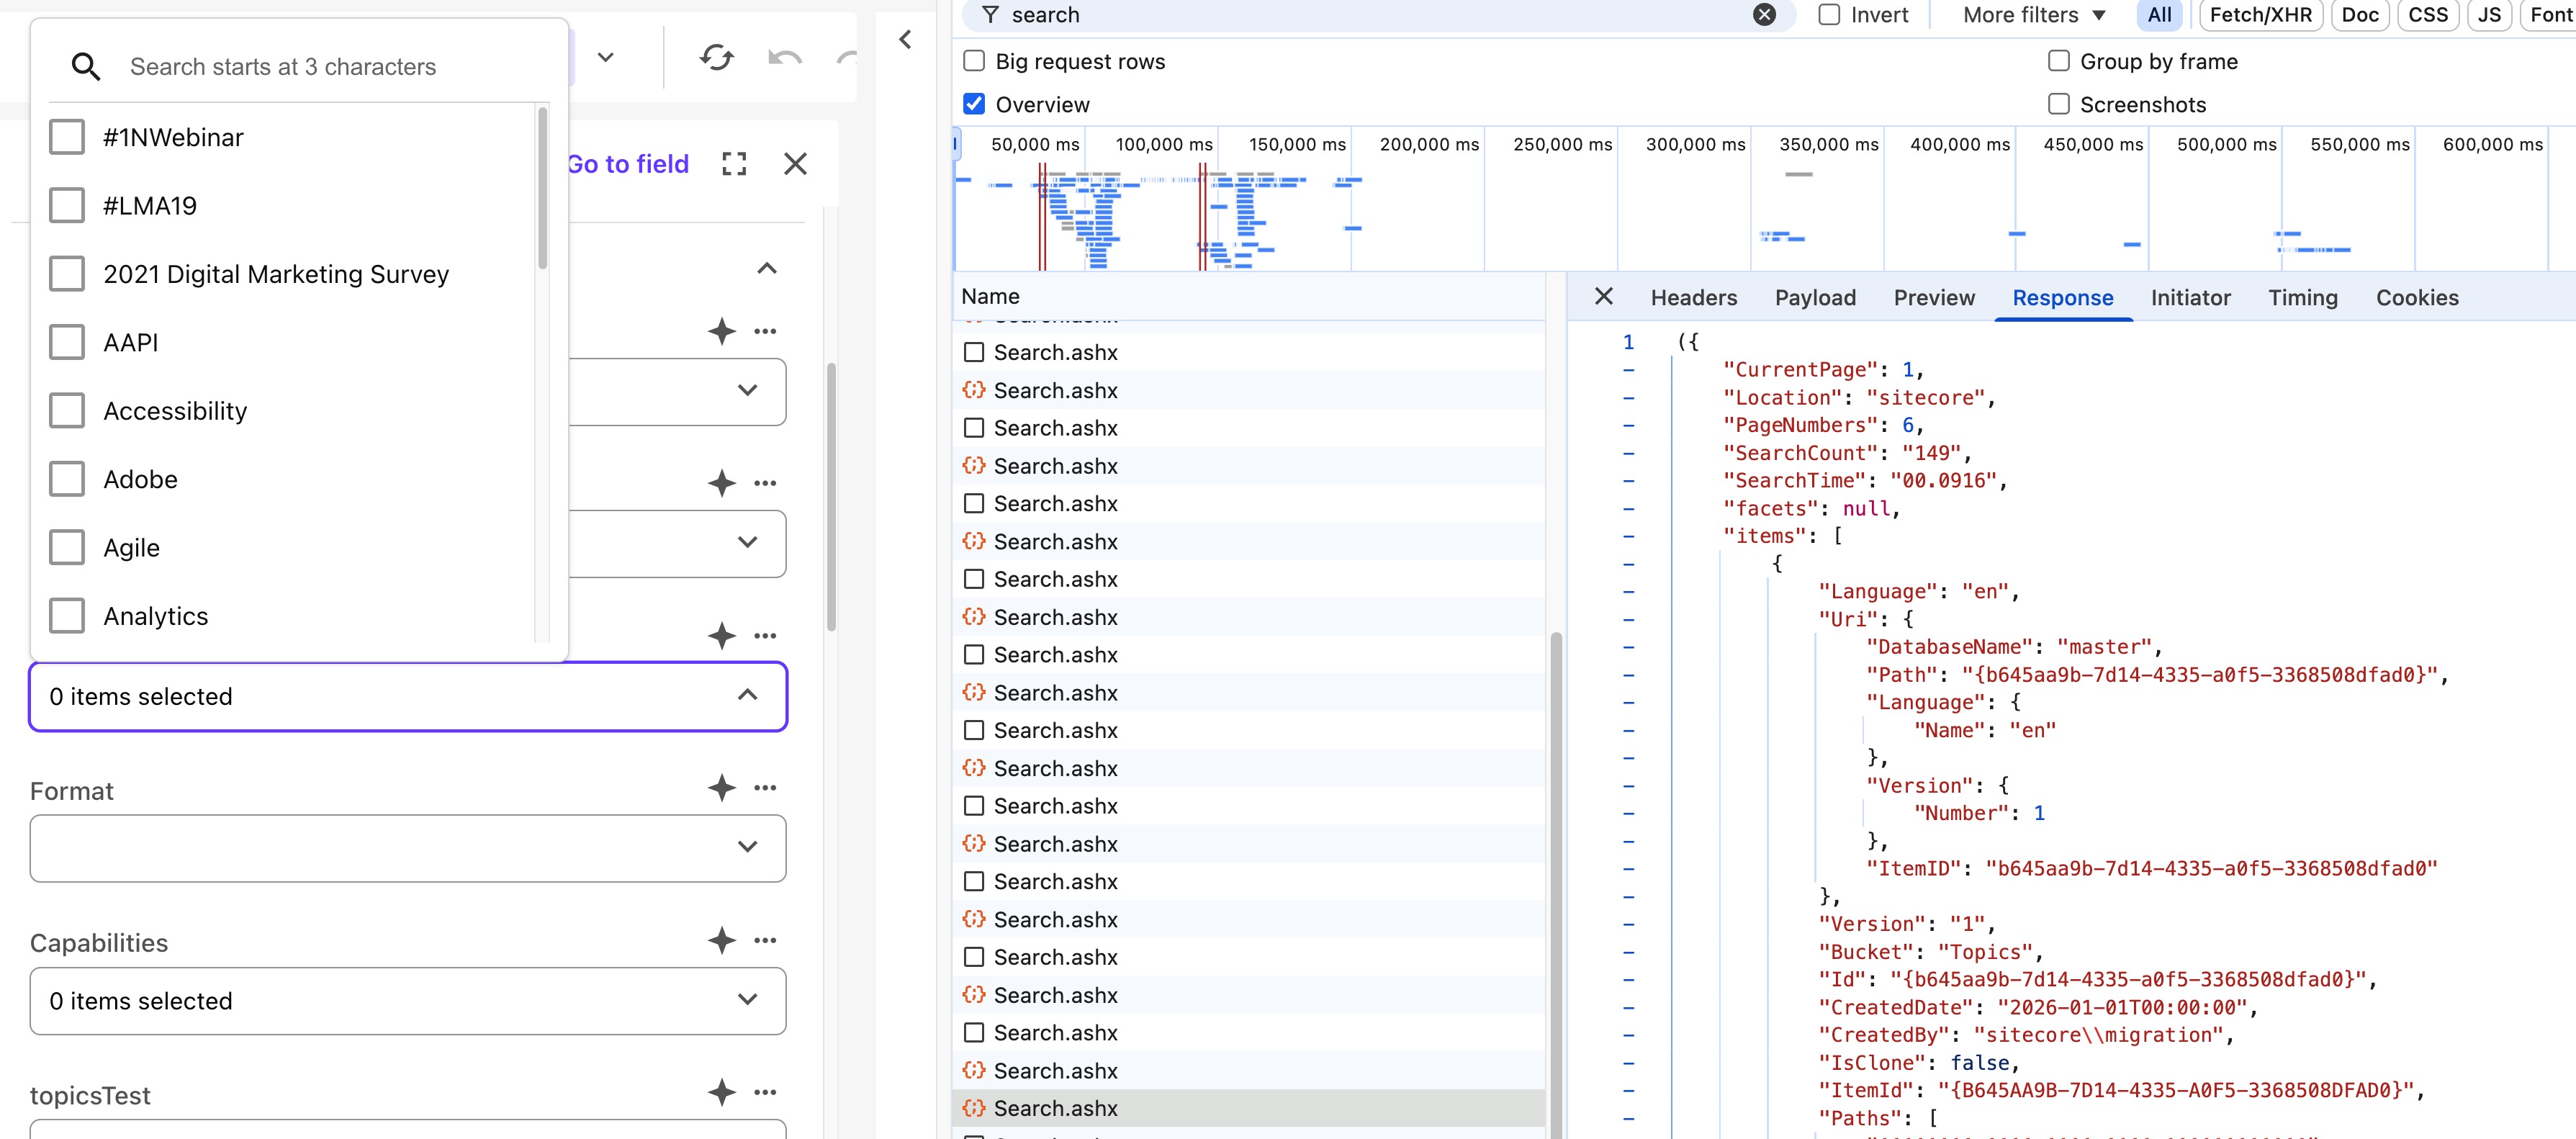Check 2021 Digital Marketing Survey option
Viewport: 2576px width, 1139px height.
tap(67, 274)
